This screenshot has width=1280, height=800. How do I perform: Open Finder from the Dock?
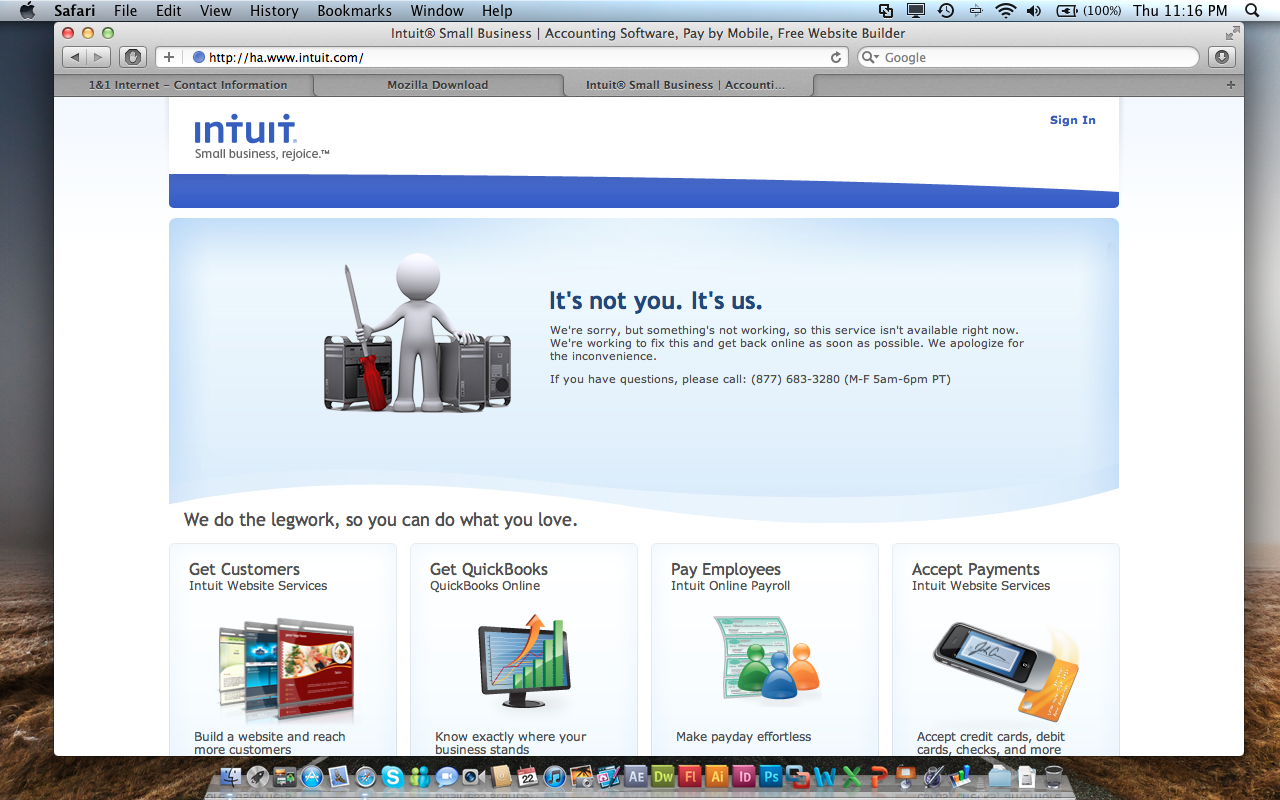pos(231,776)
